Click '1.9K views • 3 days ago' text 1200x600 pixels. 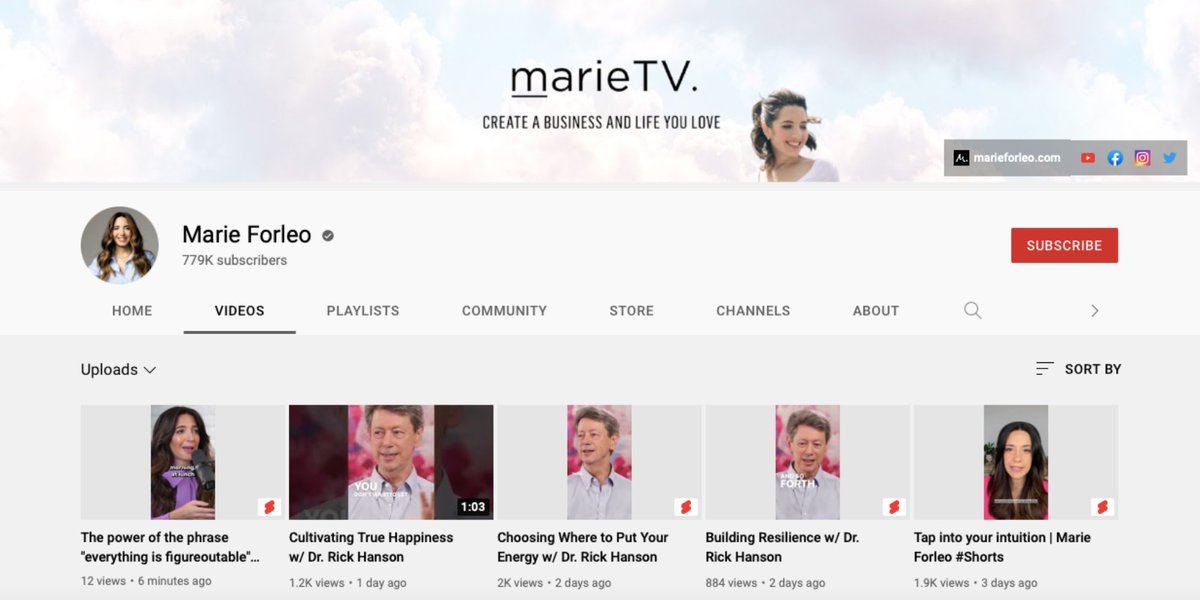[x=975, y=582]
